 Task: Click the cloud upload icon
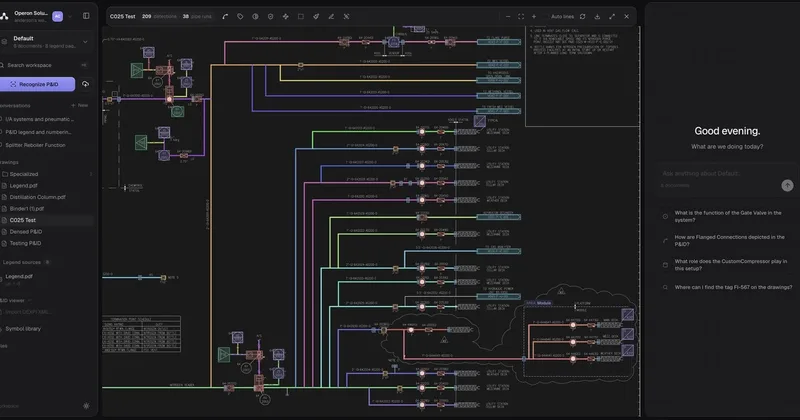coord(85,84)
